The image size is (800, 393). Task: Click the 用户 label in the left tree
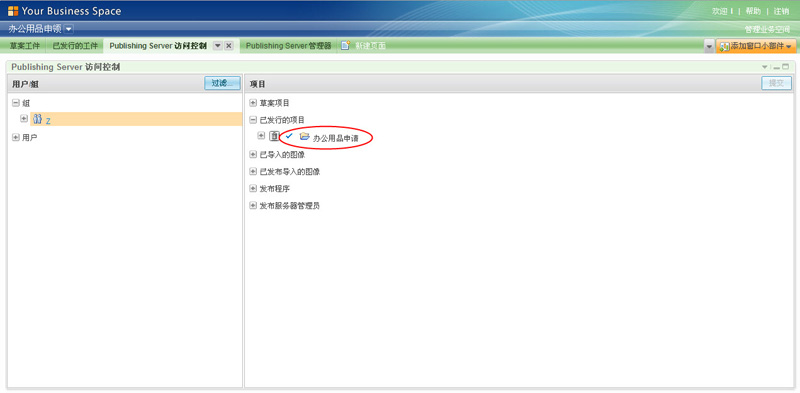pos(30,138)
